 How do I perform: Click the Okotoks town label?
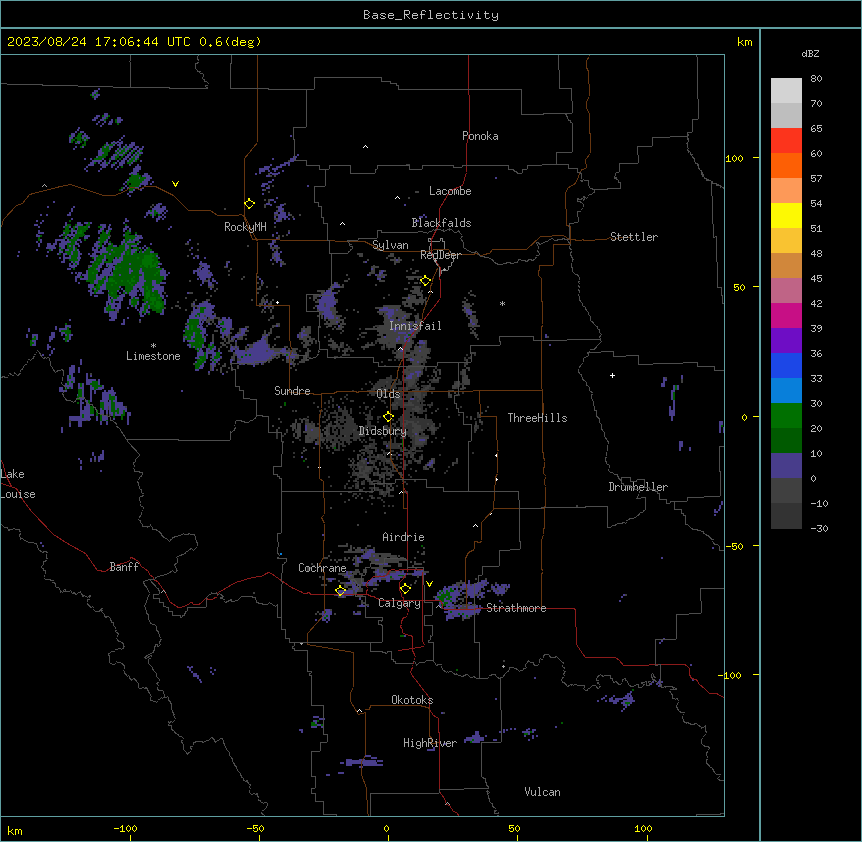click(412, 700)
